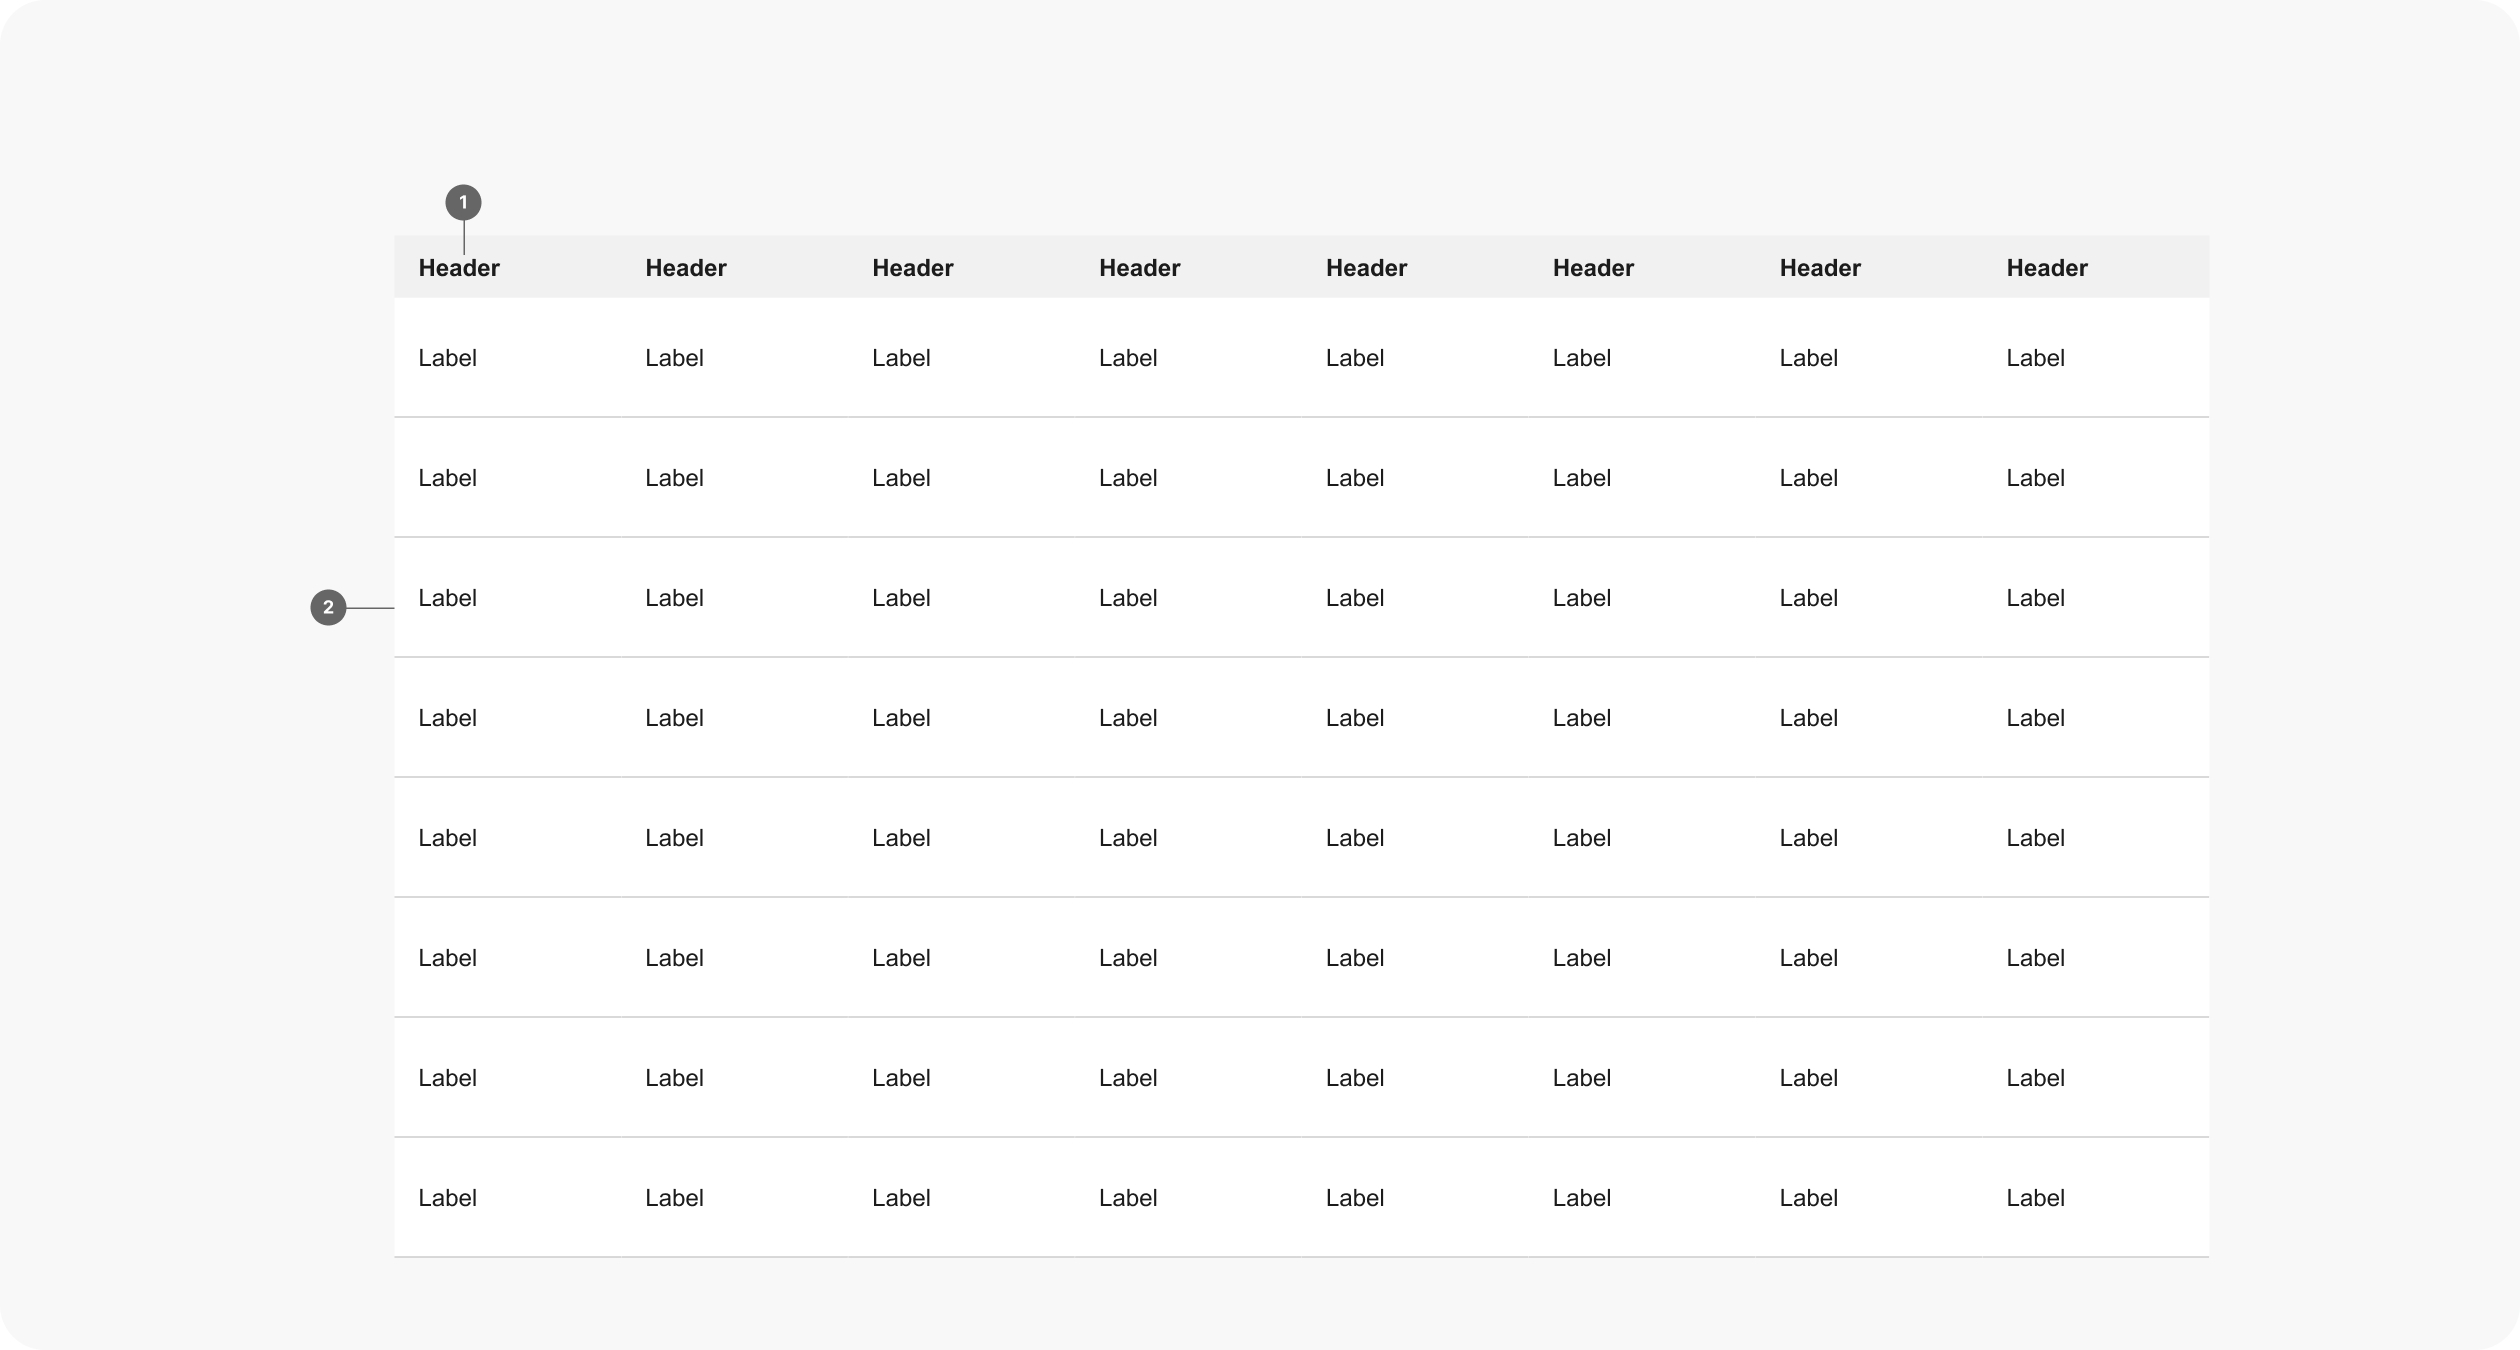Viewport: 2520px width, 1350px height.
Task: Click the annotation marker numbered 2
Action: [x=328, y=608]
